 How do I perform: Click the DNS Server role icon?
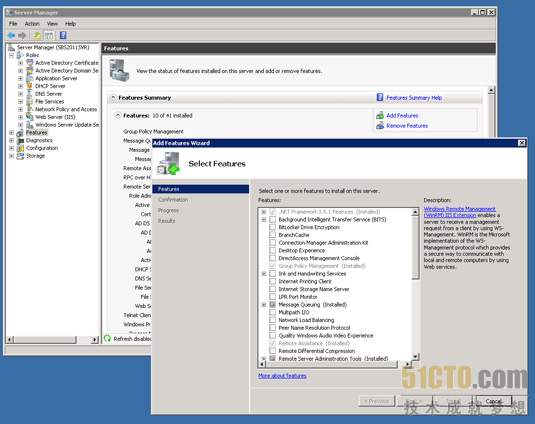30,94
